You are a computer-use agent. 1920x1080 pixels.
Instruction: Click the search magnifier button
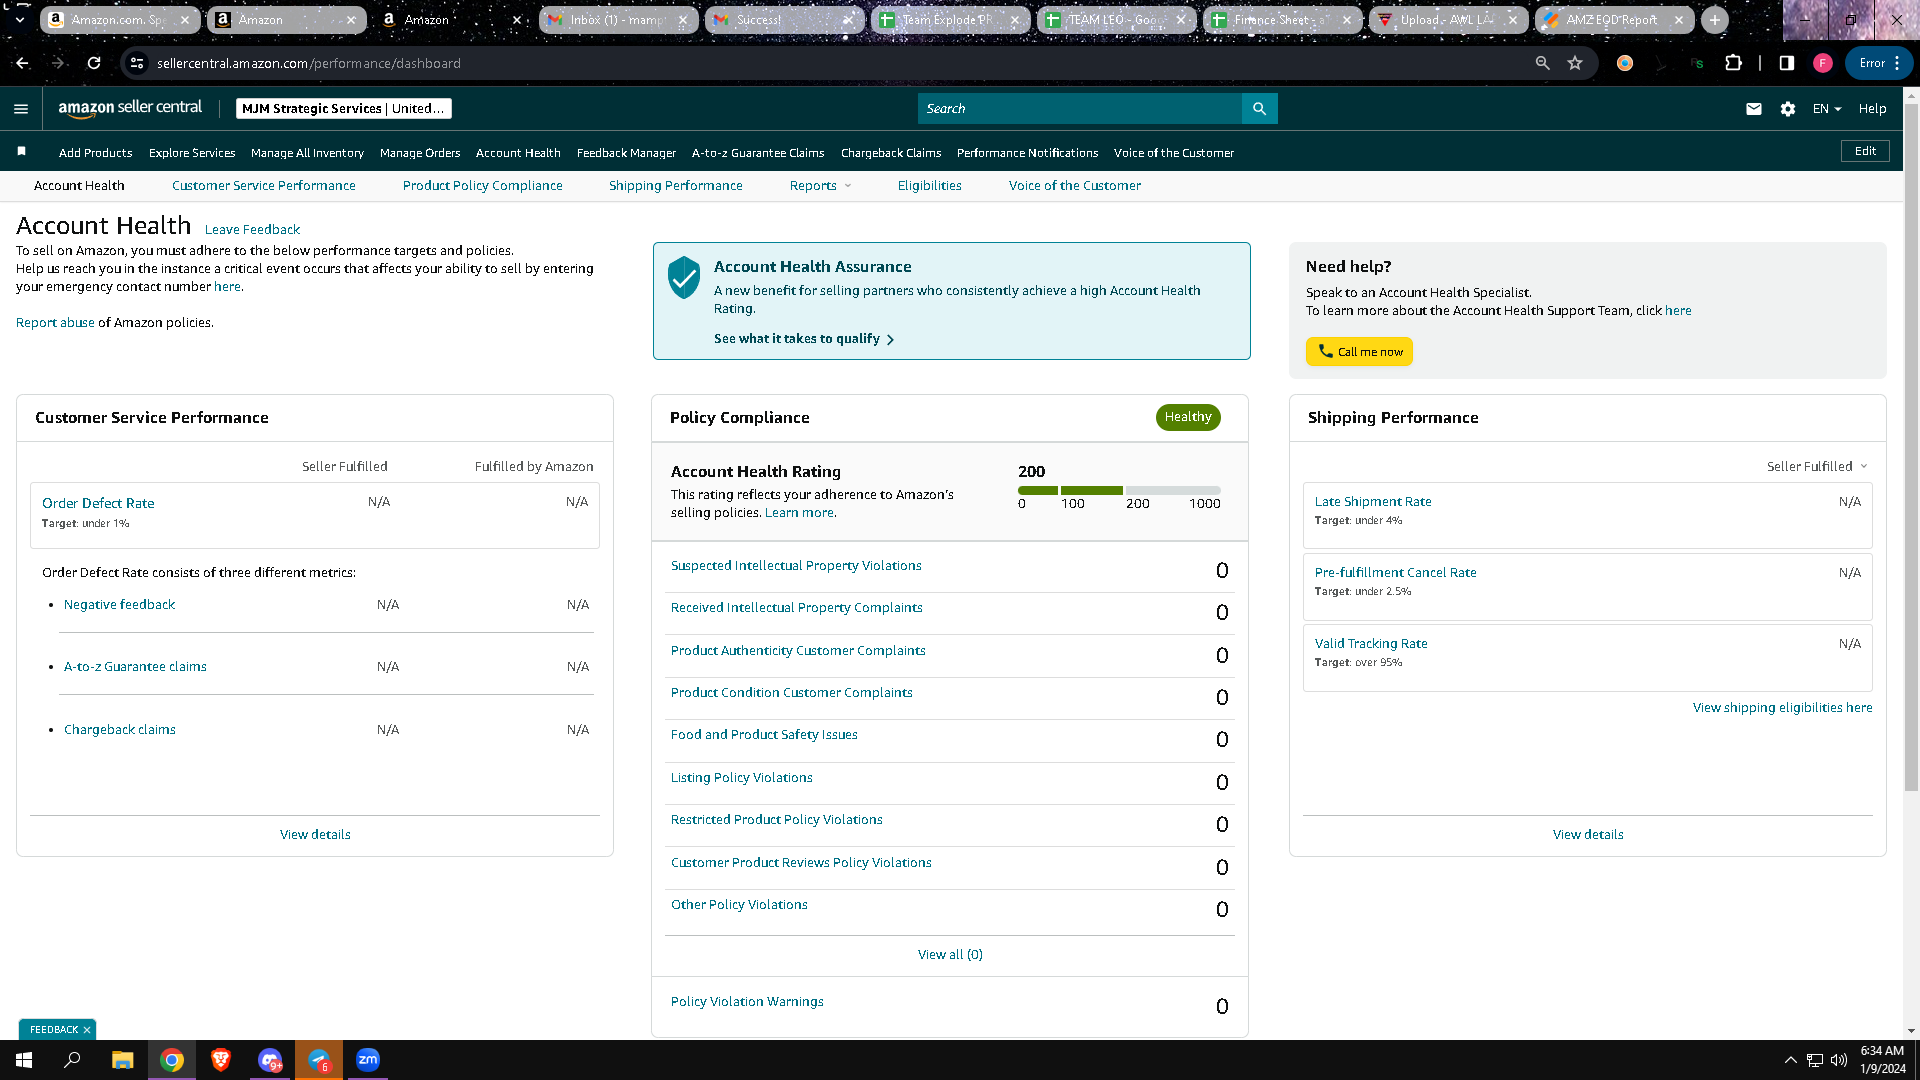(1259, 109)
